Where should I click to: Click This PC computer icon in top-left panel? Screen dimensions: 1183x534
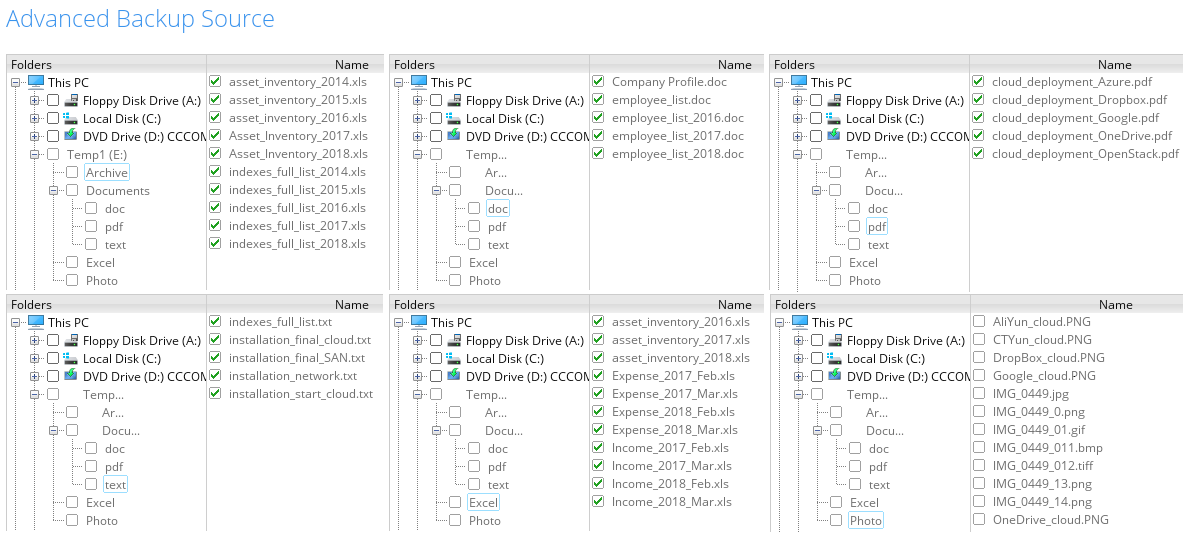coord(35,82)
